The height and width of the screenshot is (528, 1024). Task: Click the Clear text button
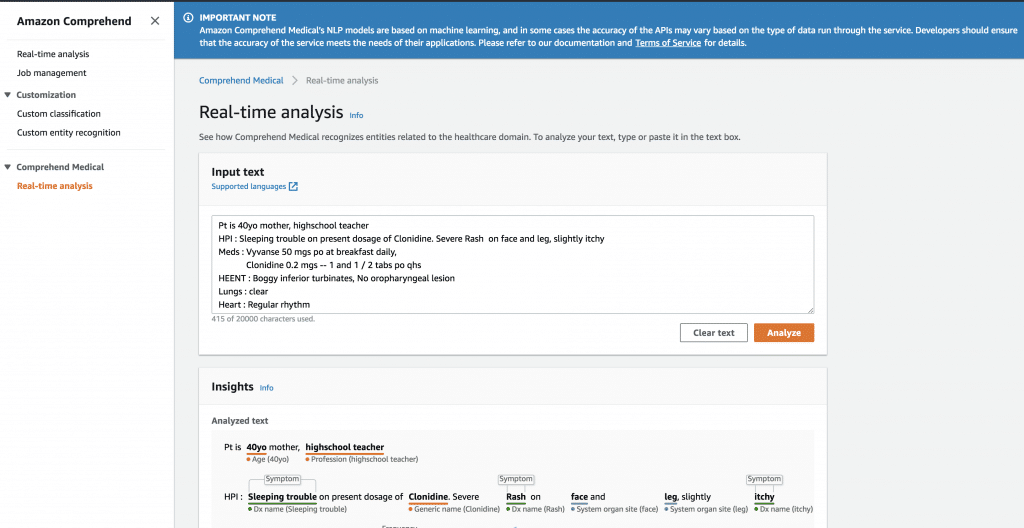click(x=714, y=333)
